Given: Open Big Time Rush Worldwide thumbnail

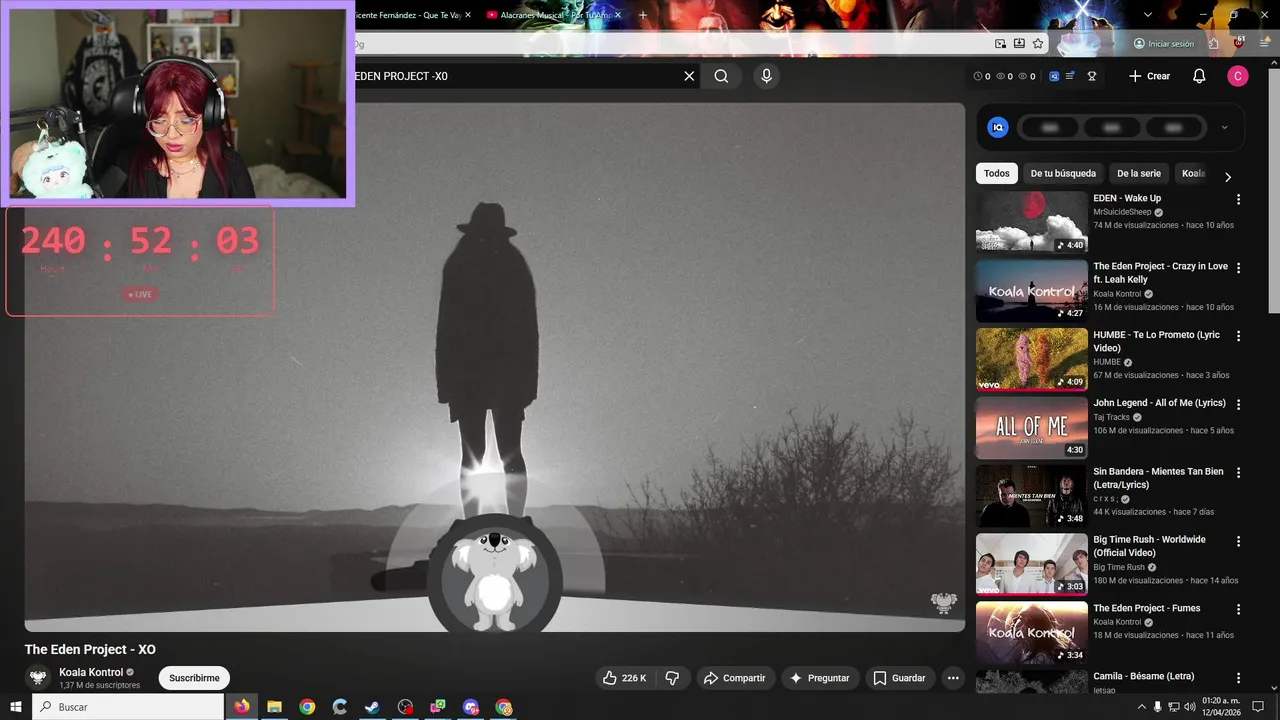Looking at the screenshot, I should coord(1031,564).
